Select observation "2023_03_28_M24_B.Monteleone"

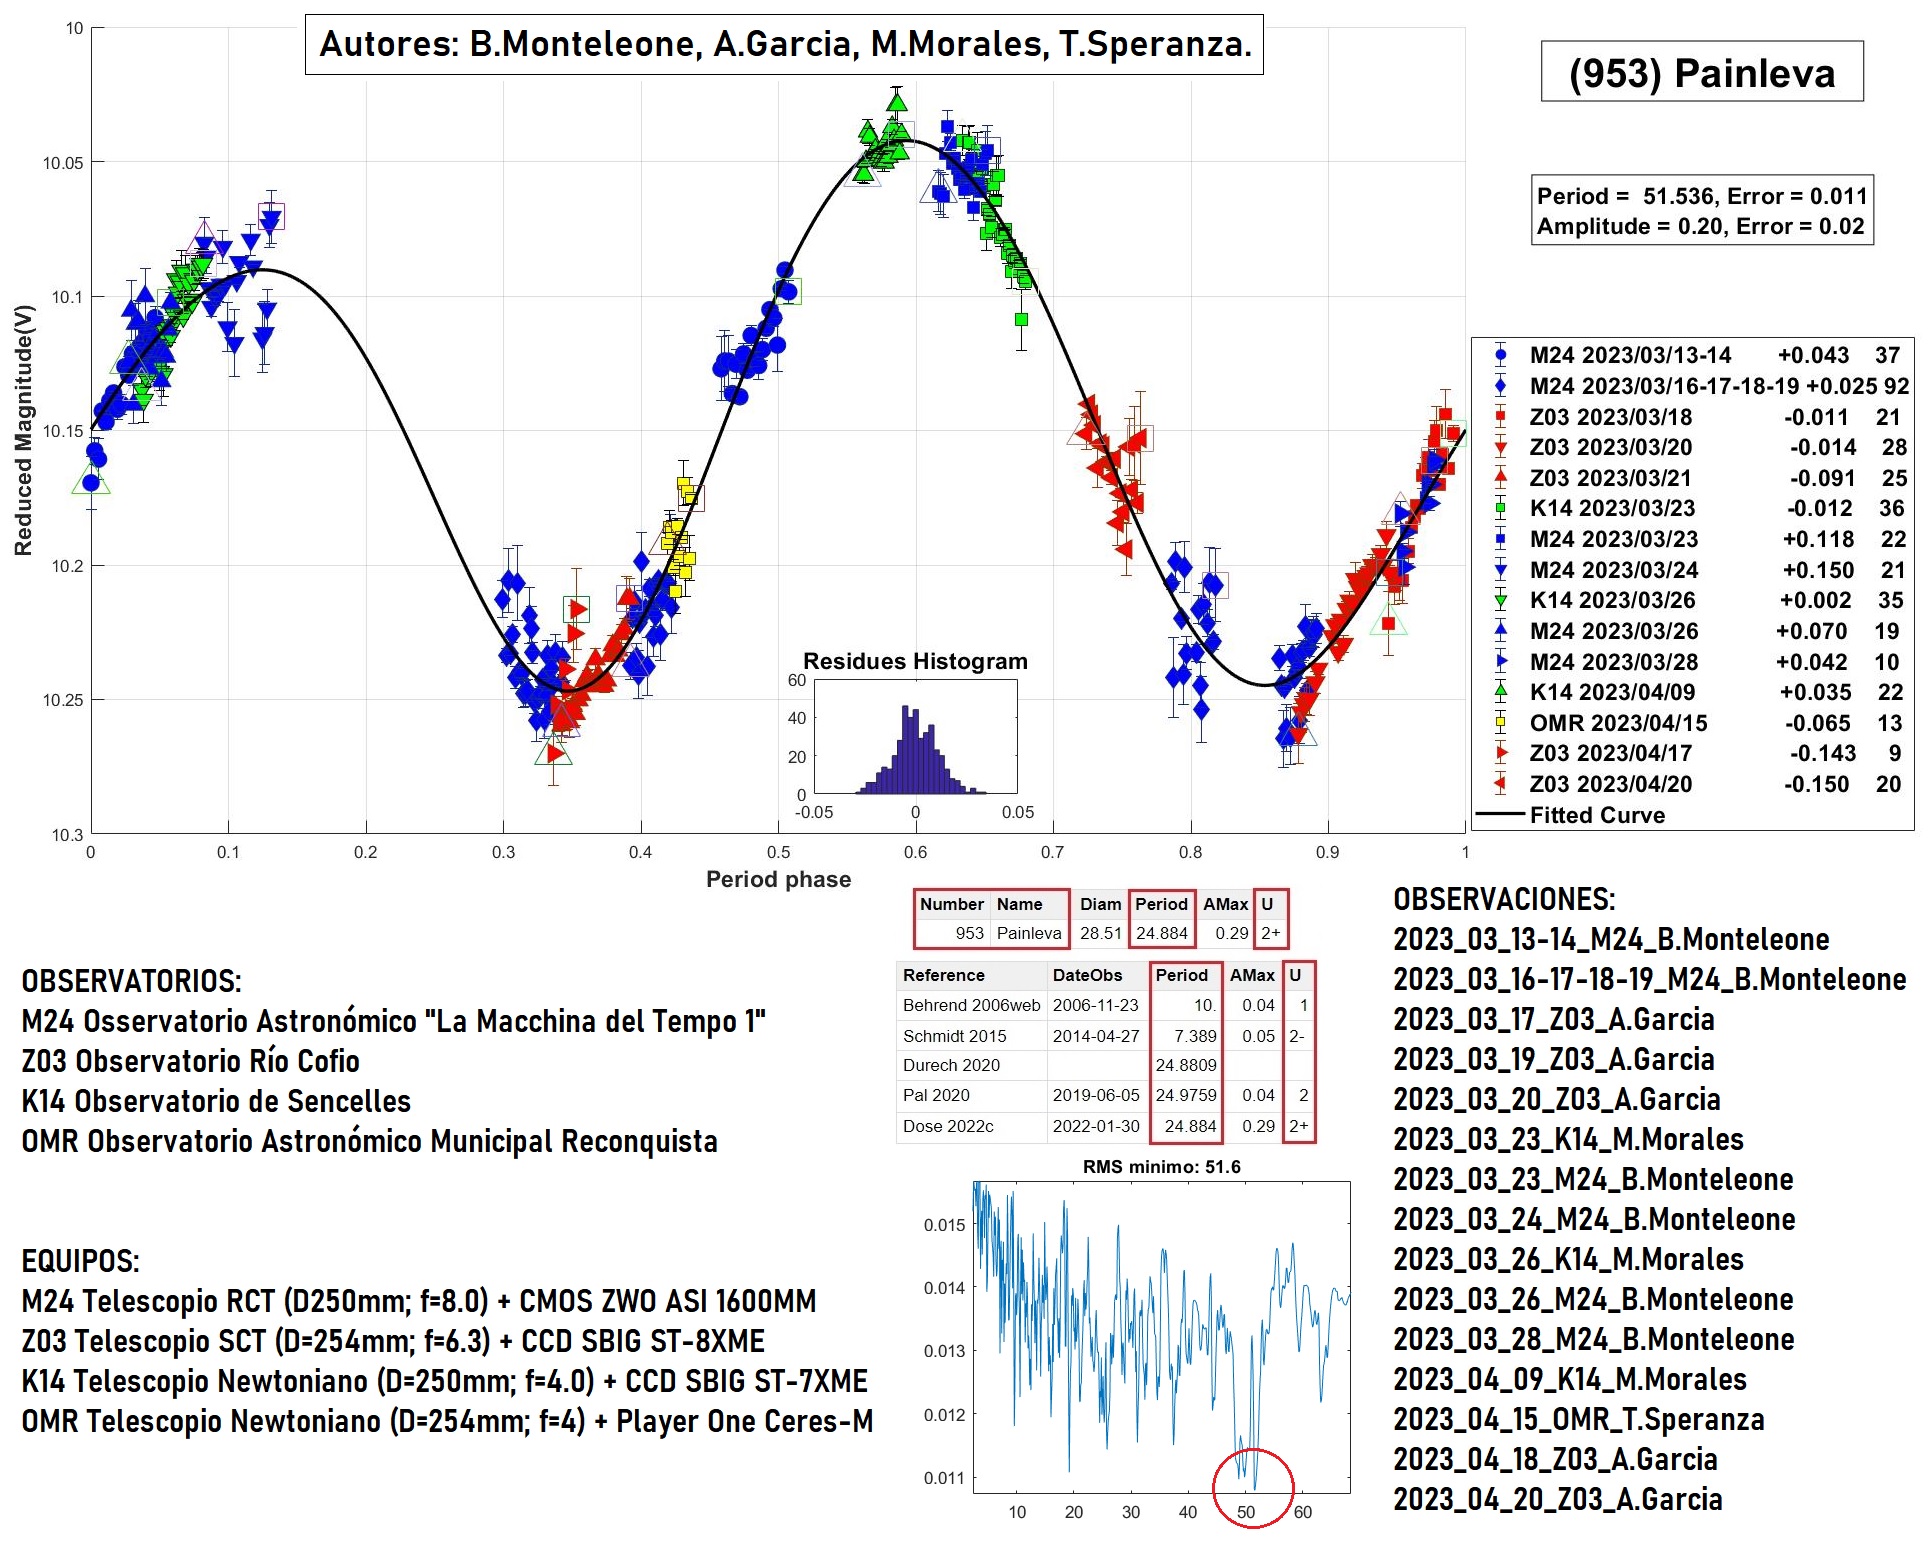[x=1594, y=1339]
